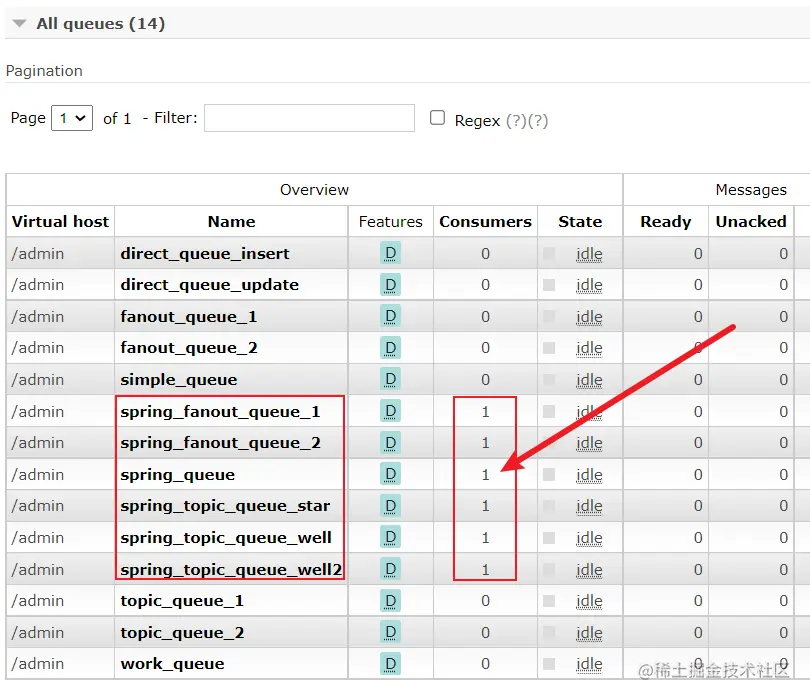810x700 pixels.
Task: Open simple_queue queue details
Action: tap(179, 380)
